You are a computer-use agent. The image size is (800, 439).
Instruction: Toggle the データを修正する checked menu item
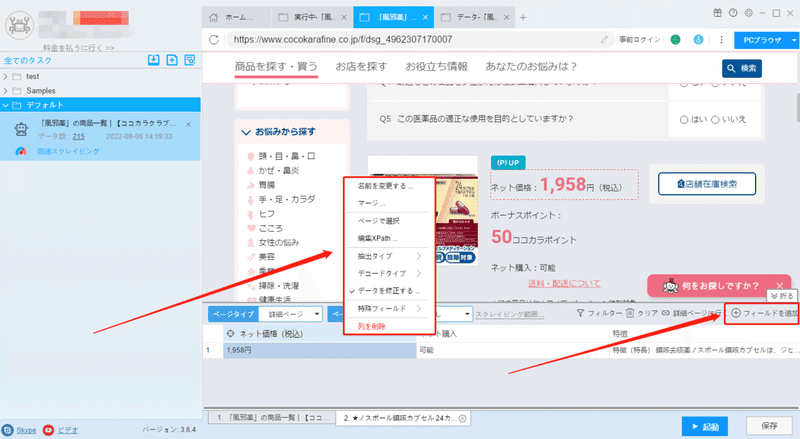pos(387,290)
